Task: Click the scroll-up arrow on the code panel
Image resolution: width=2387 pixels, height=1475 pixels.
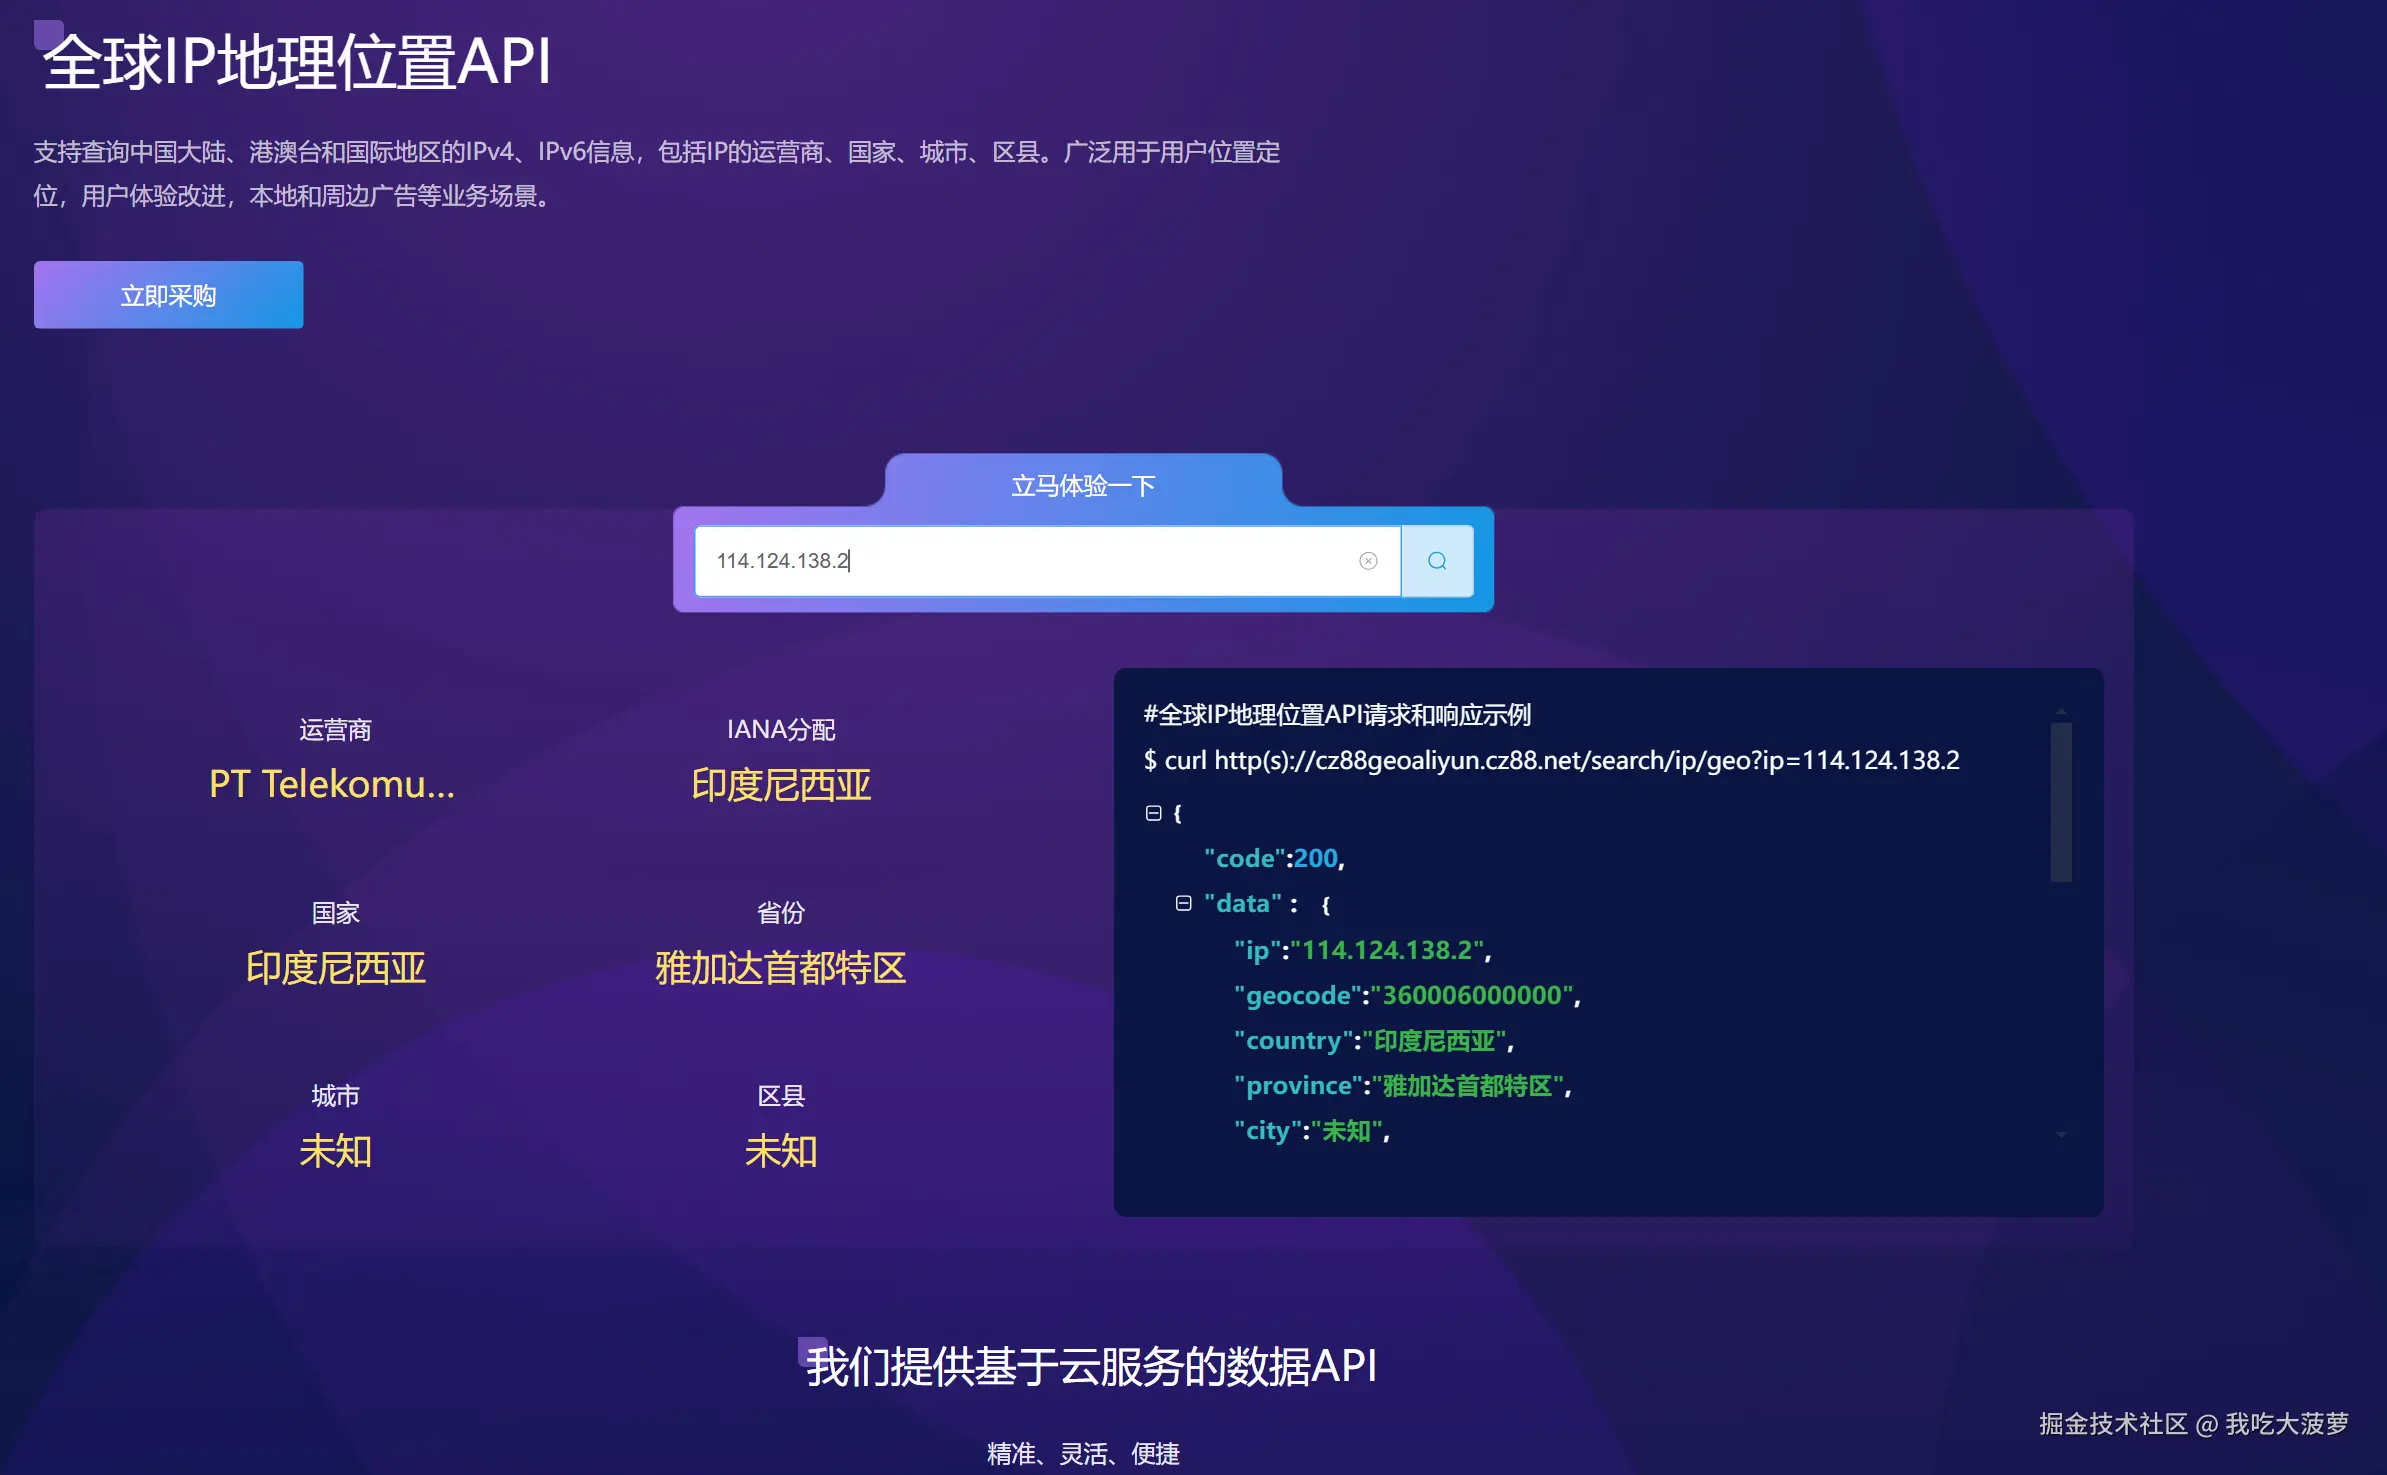Action: (2059, 713)
